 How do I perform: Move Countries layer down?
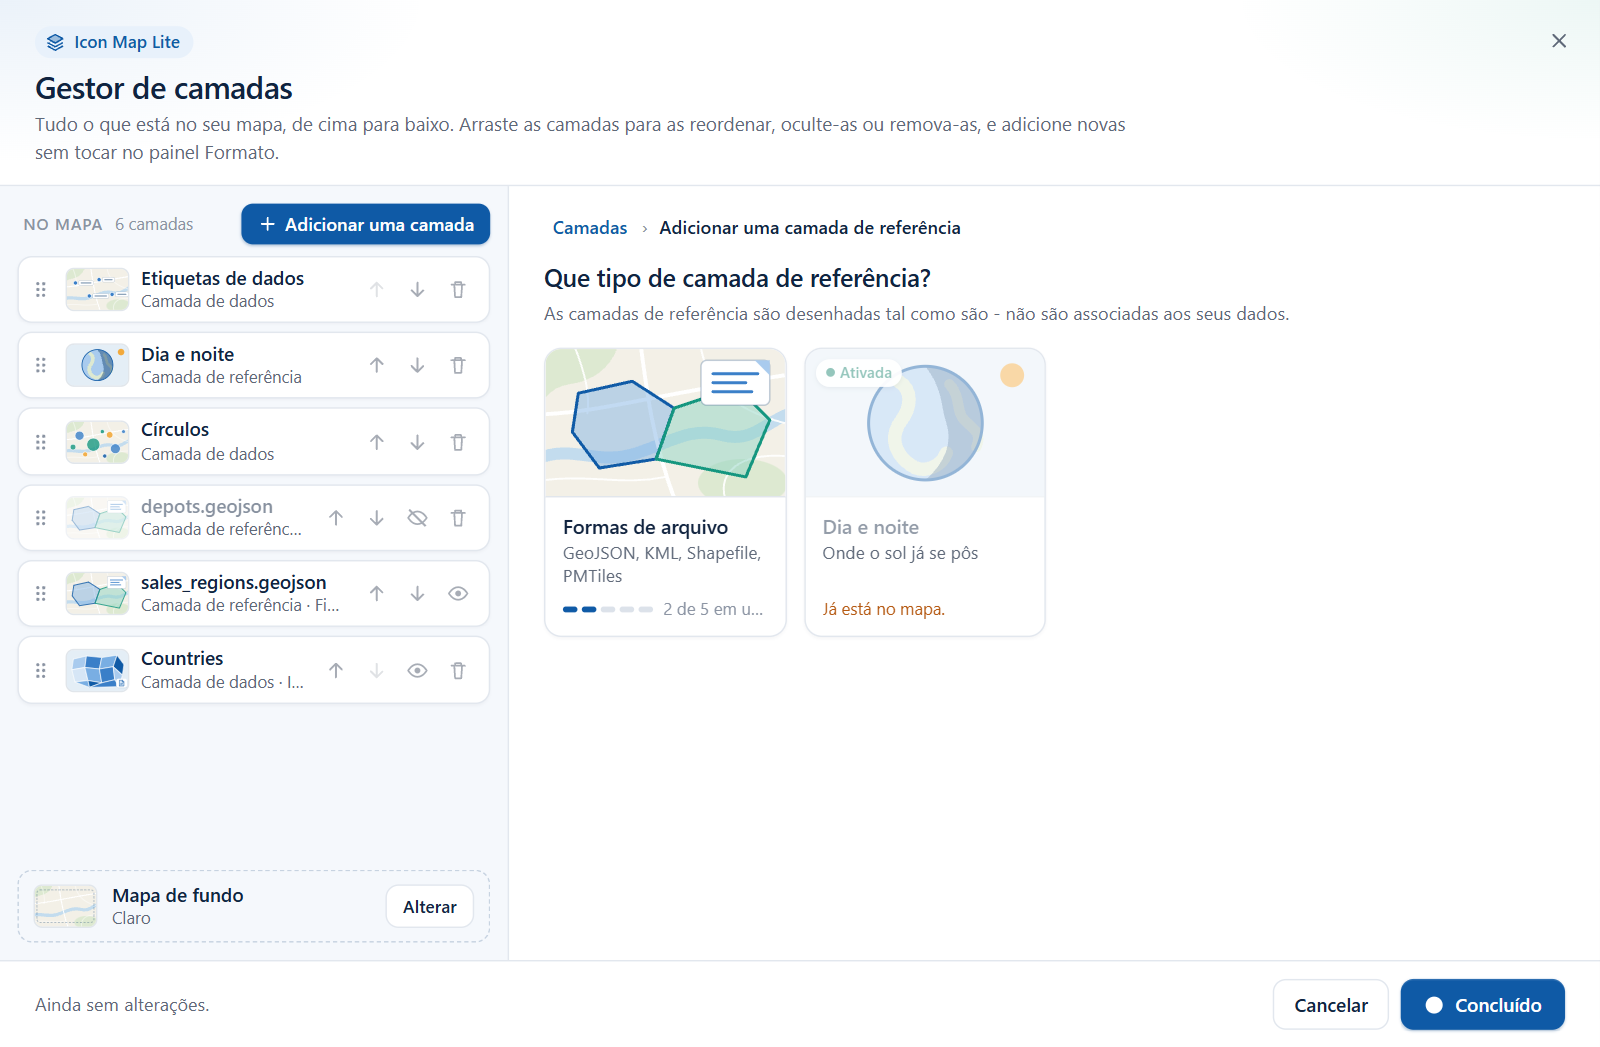(x=377, y=671)
